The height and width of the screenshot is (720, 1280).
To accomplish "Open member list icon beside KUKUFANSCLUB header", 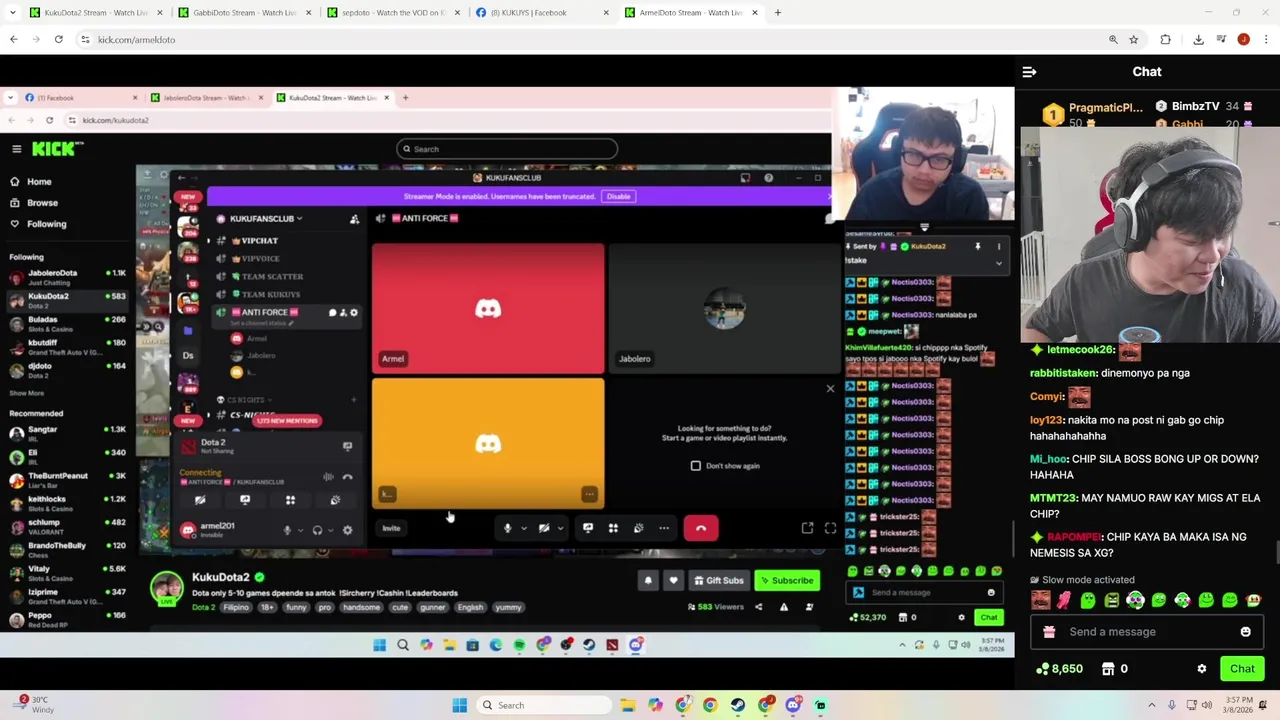I will pos(354,219).
